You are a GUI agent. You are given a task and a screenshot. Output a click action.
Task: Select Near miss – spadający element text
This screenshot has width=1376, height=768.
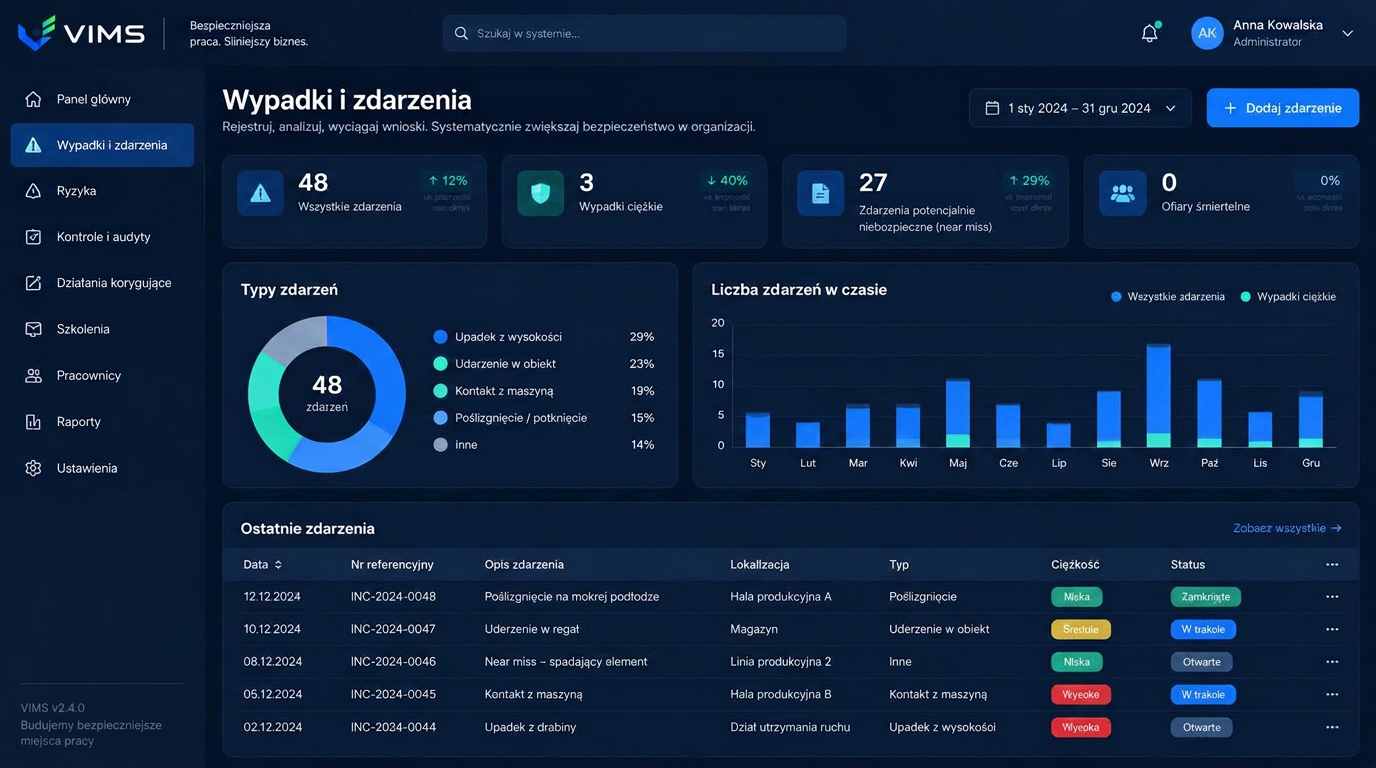click(566, 662)
